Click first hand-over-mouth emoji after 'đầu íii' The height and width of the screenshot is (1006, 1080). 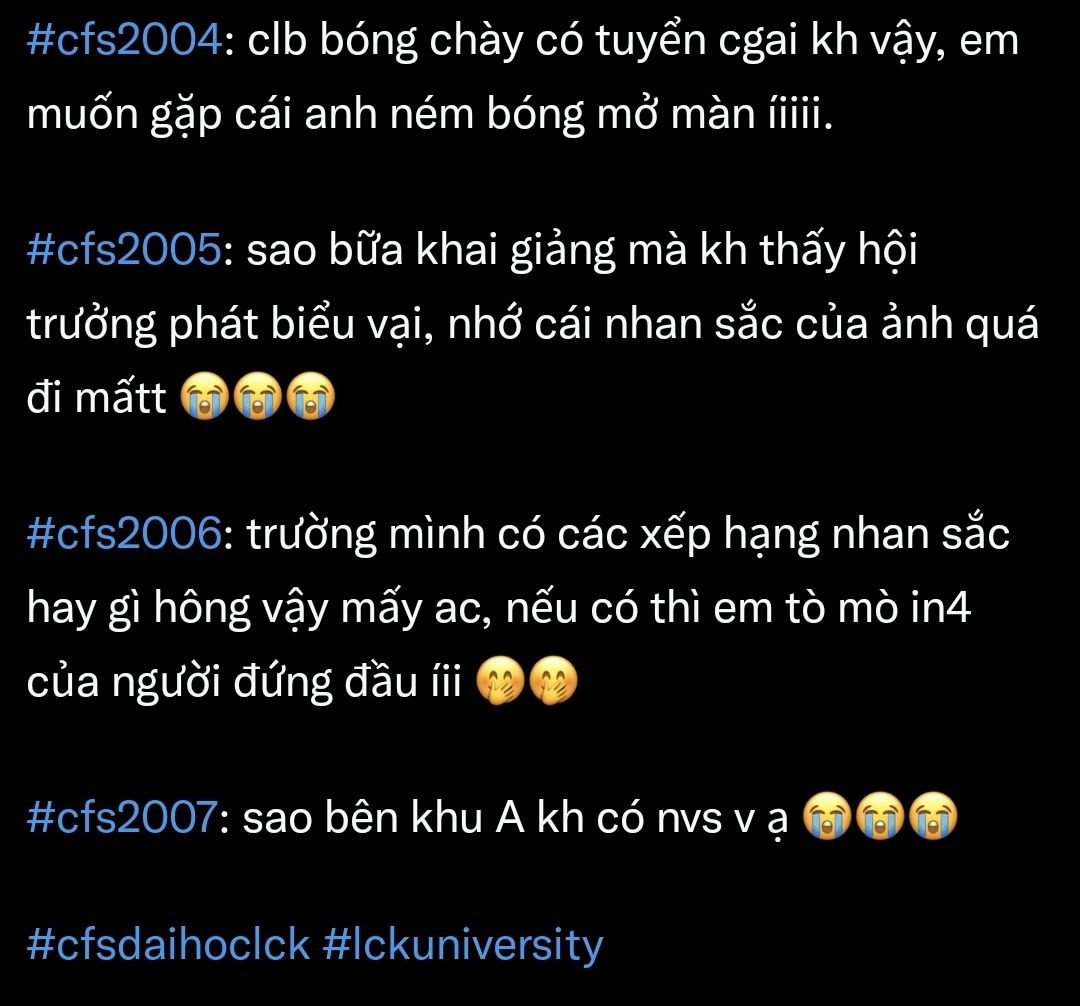[501, 681]
